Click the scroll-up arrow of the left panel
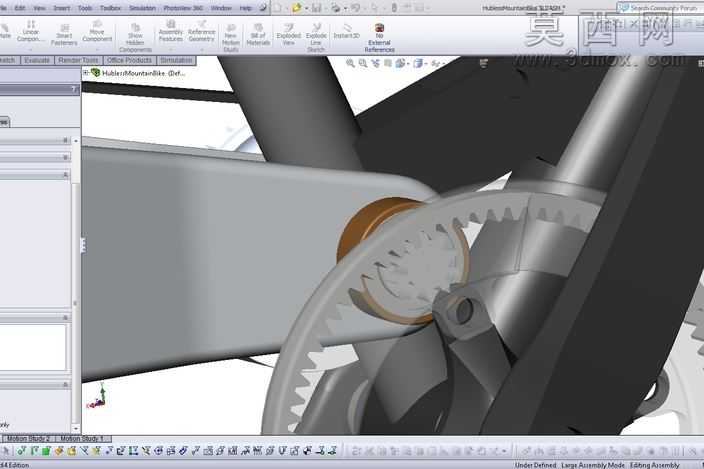 tap(75, 140)
